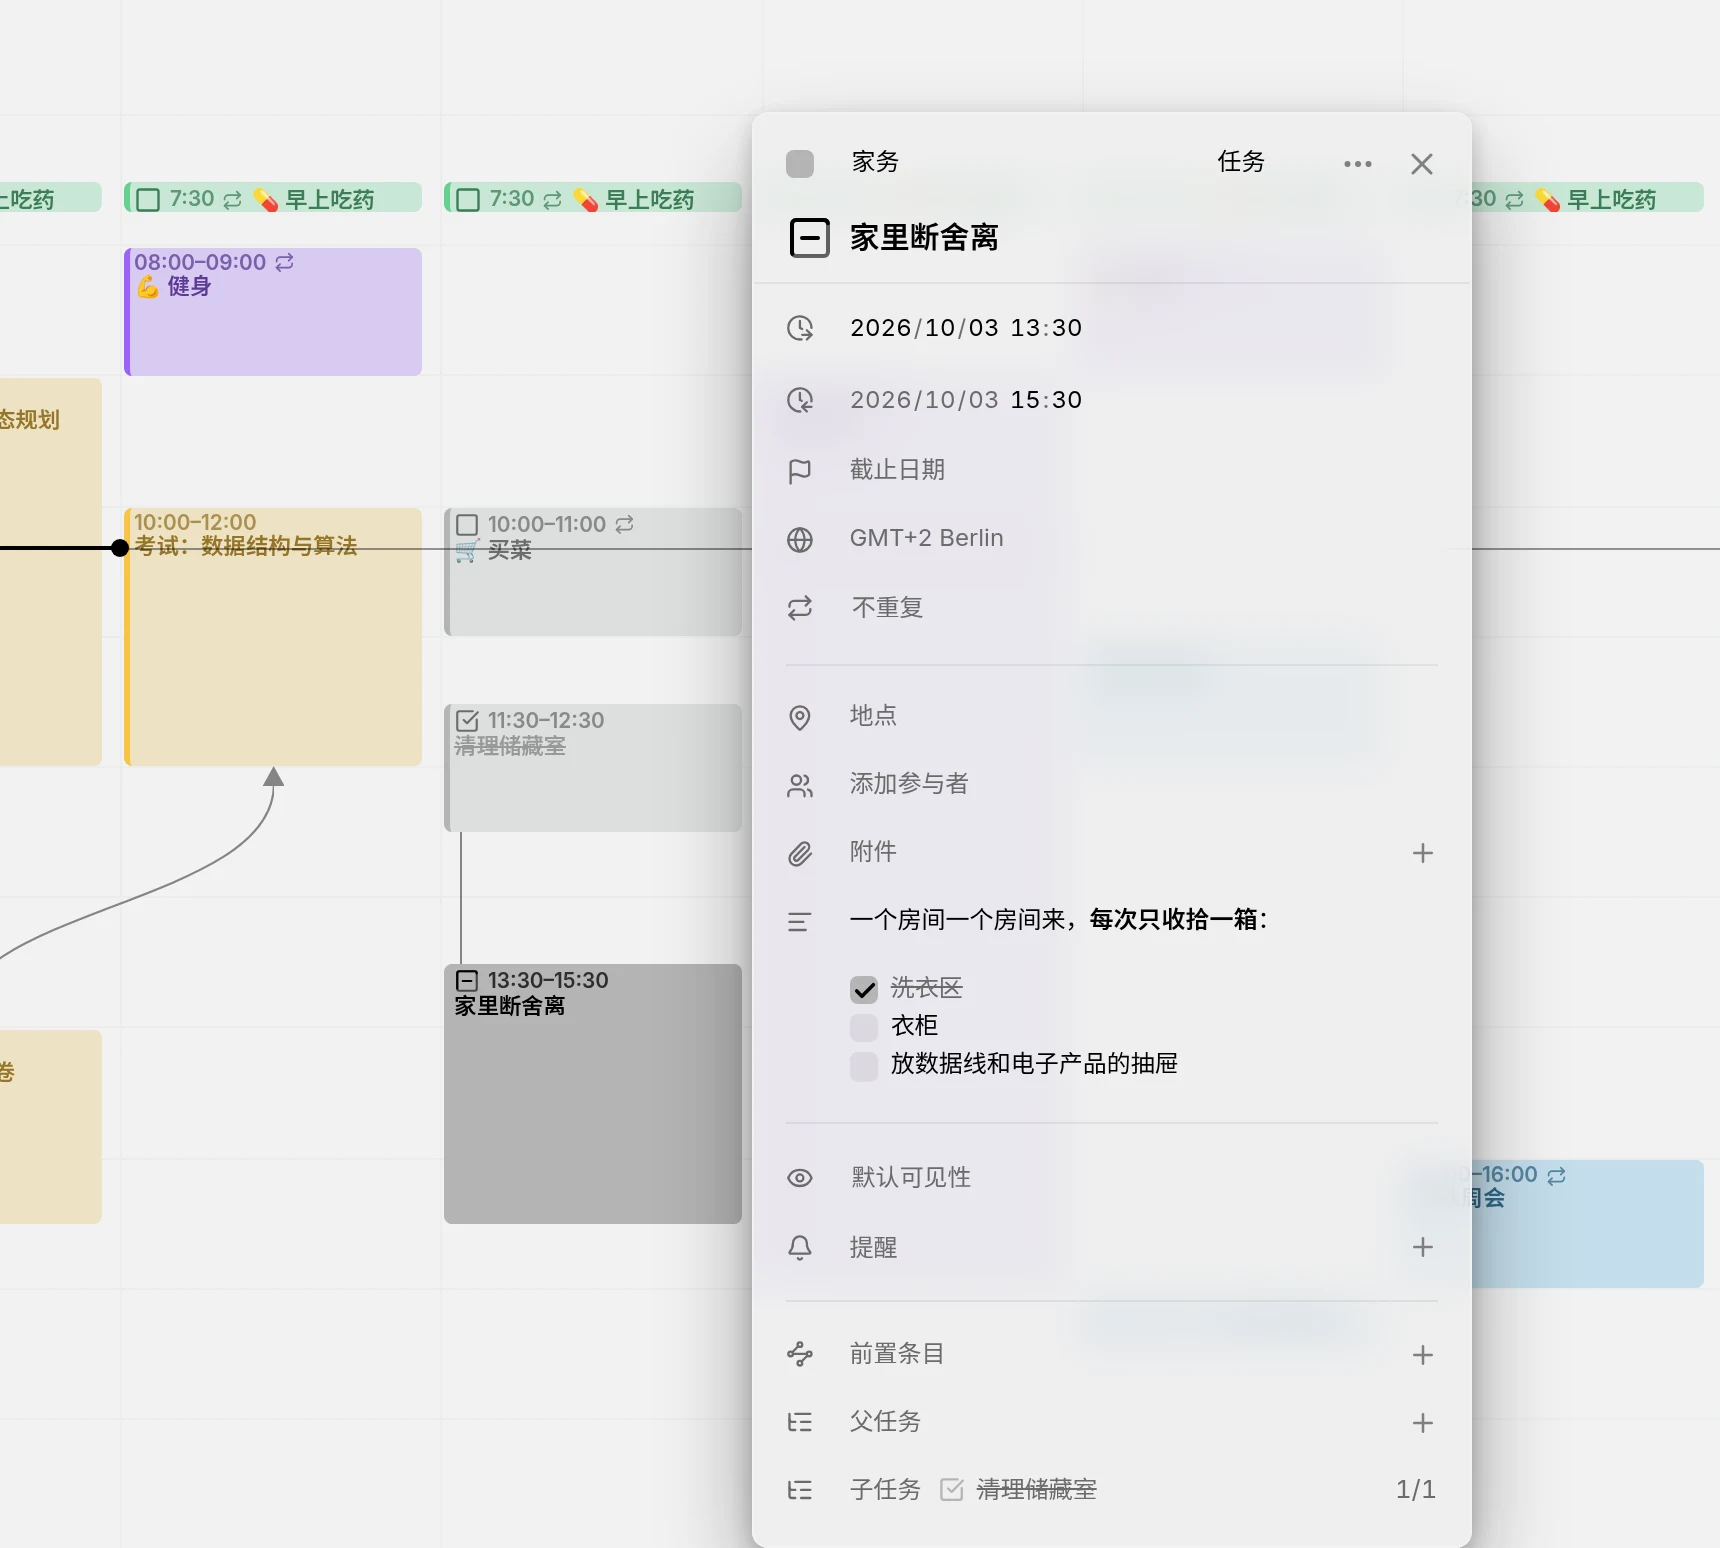Click 添加参与者 to add participants
Image resolution: width=1720 pixels, height=1548 pixels.
coord(909,784)
